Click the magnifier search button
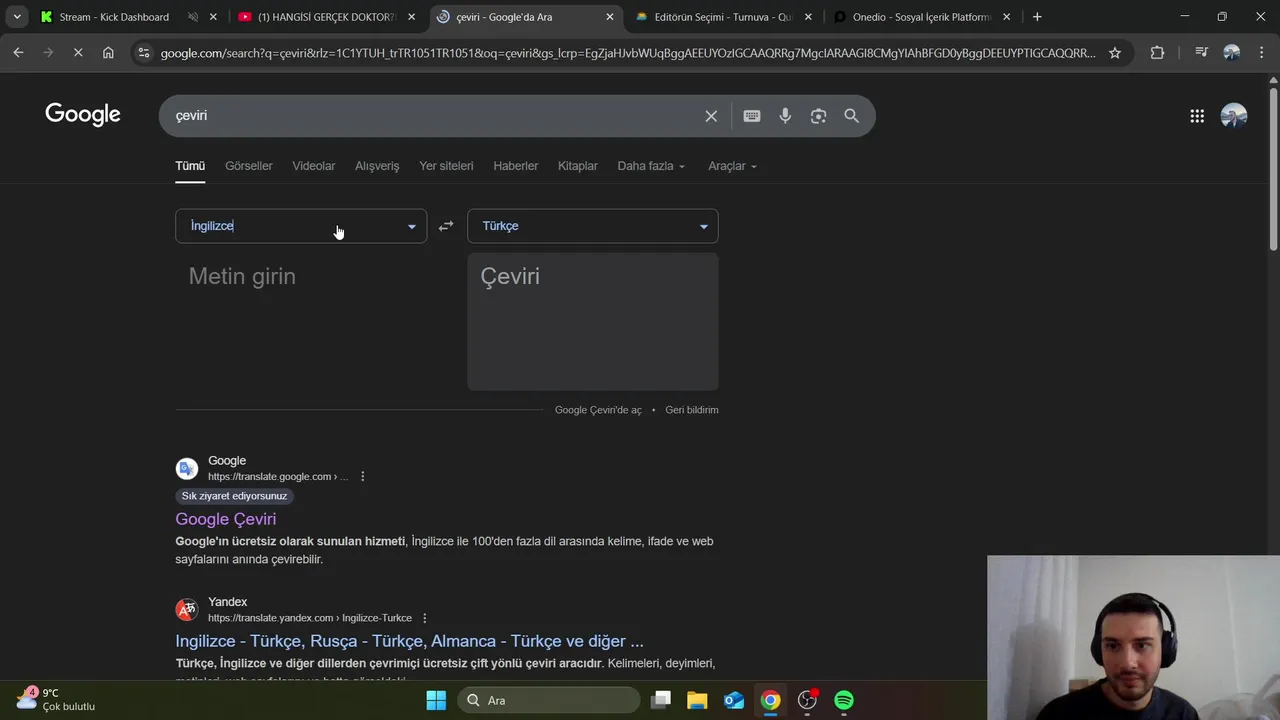This screenshot has width=1280, height=720. click(x=851, y=116)
